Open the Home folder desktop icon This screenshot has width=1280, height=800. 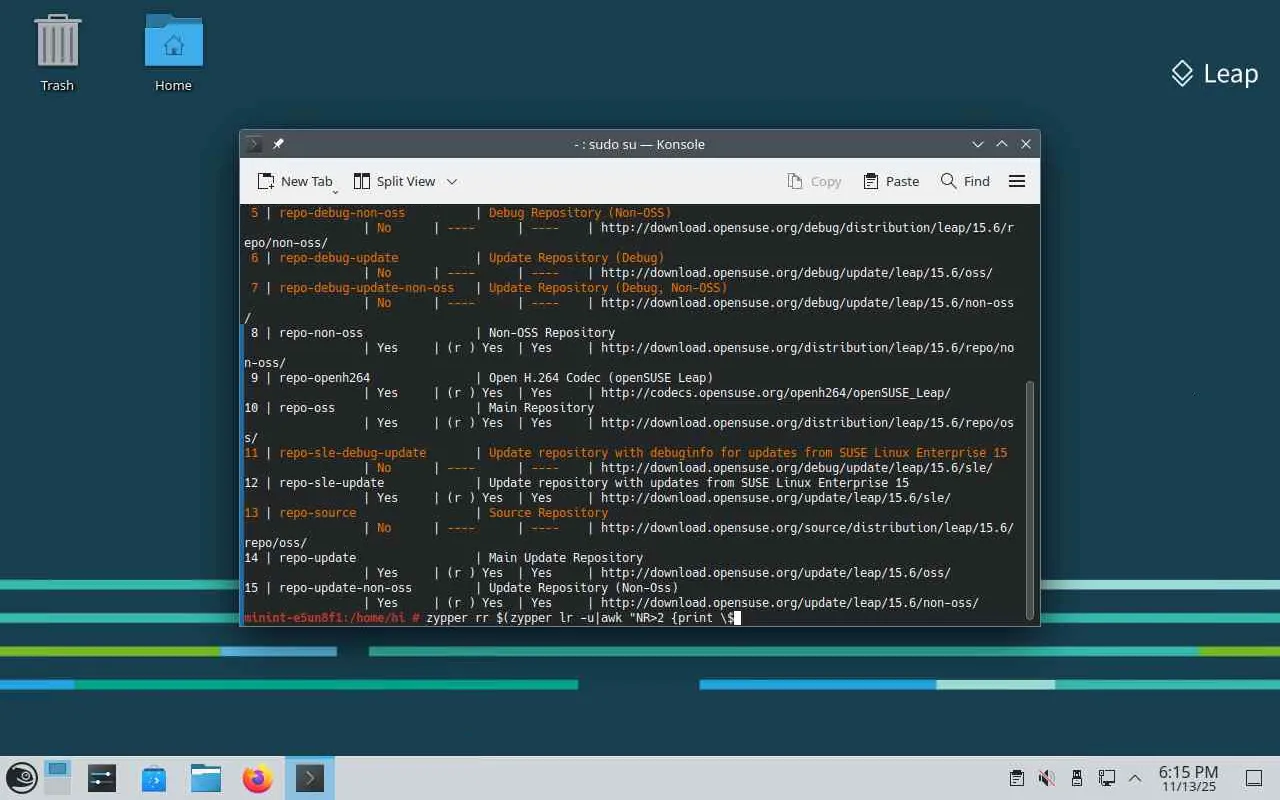(173, 54)
